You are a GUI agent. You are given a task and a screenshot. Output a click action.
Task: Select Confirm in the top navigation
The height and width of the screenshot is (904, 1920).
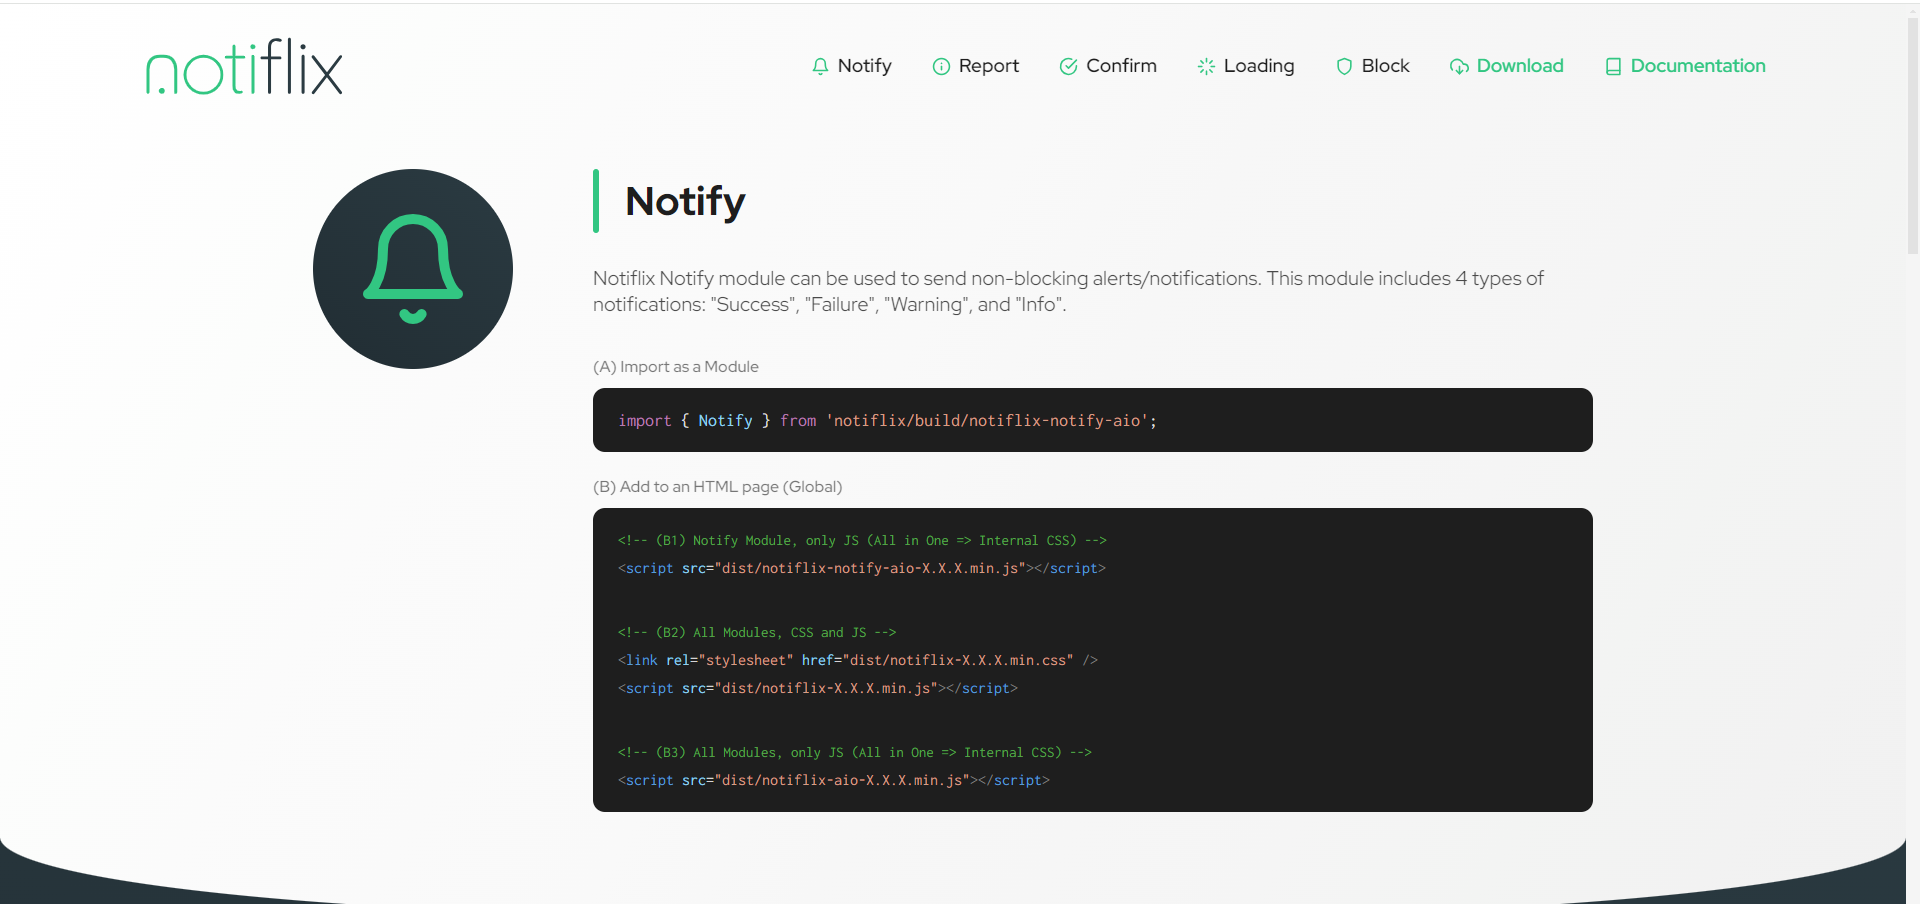point(1120,66)
